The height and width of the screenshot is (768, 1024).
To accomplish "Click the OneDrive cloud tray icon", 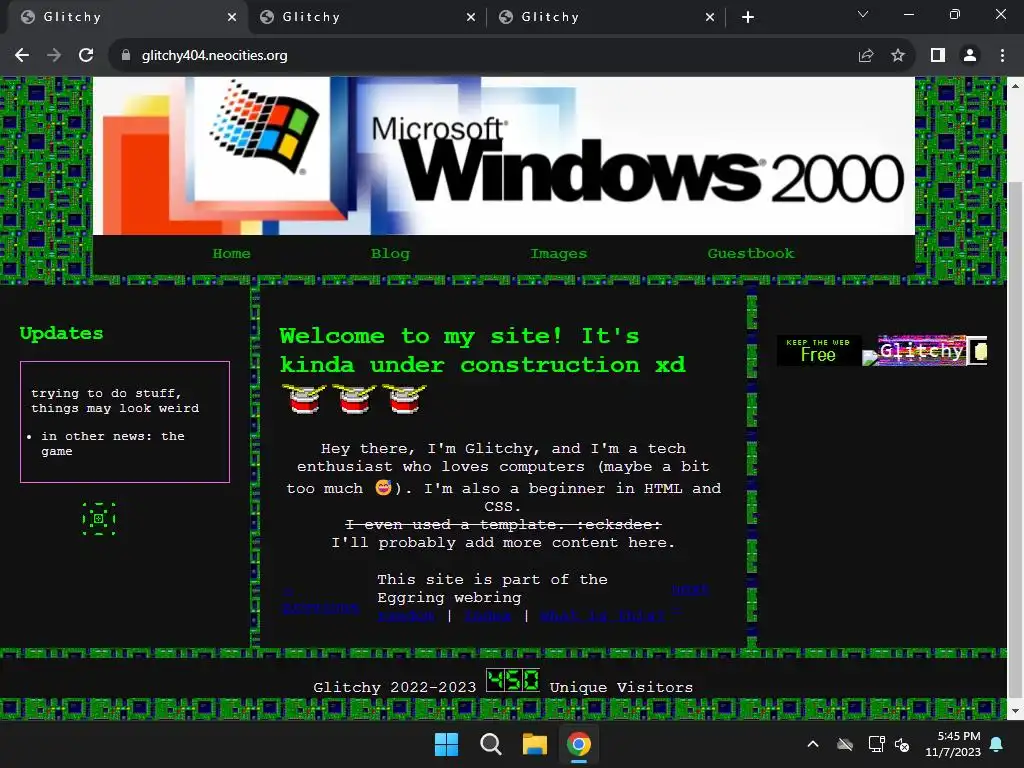I will coord(845,744).
